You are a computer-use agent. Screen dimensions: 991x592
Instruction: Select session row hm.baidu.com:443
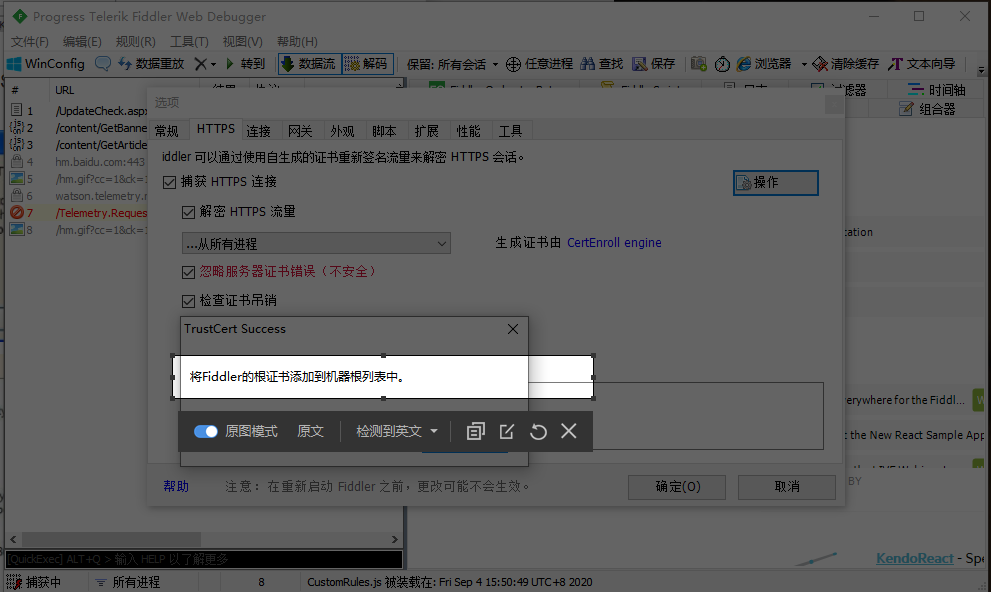tap(78, 162)
